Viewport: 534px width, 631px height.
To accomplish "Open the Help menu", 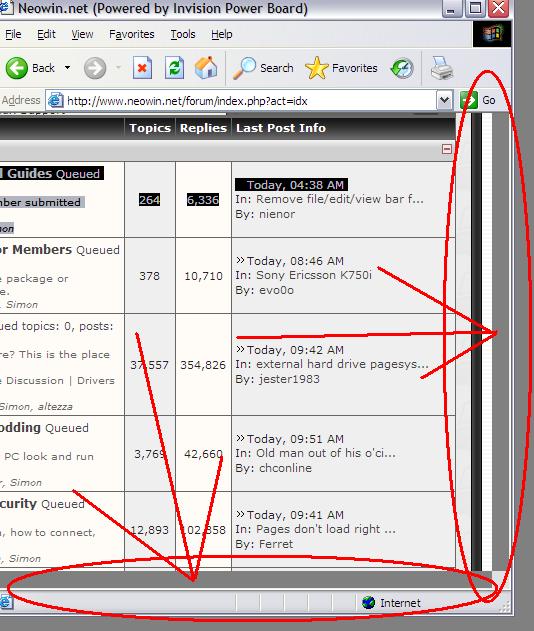I will tap(222, 34).
